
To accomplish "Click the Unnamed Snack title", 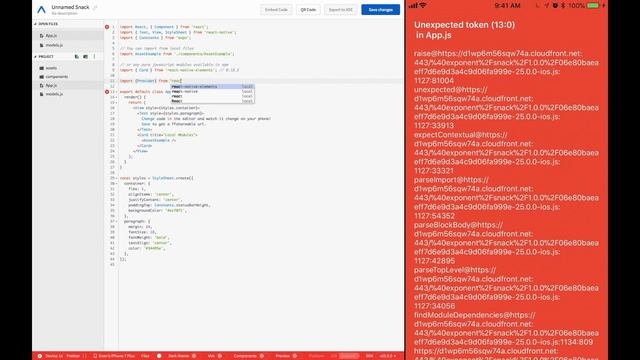I will [70, 7].
